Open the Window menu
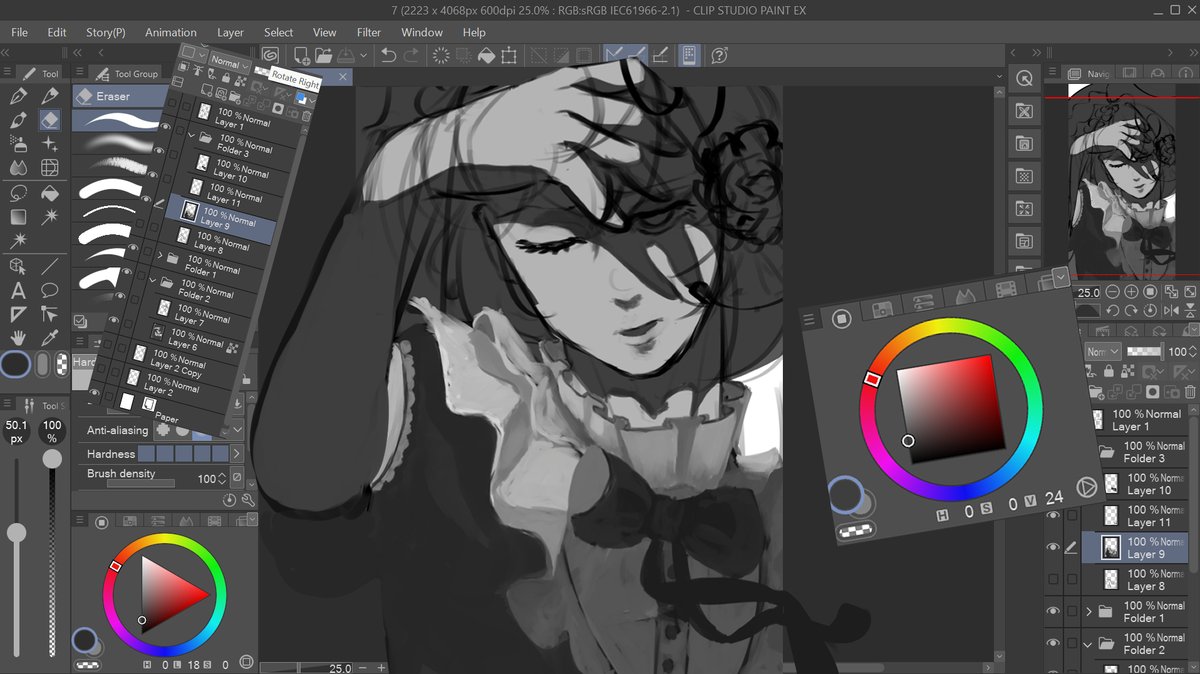The width and height of the screenshot is (1200, 674). (422, 32)
